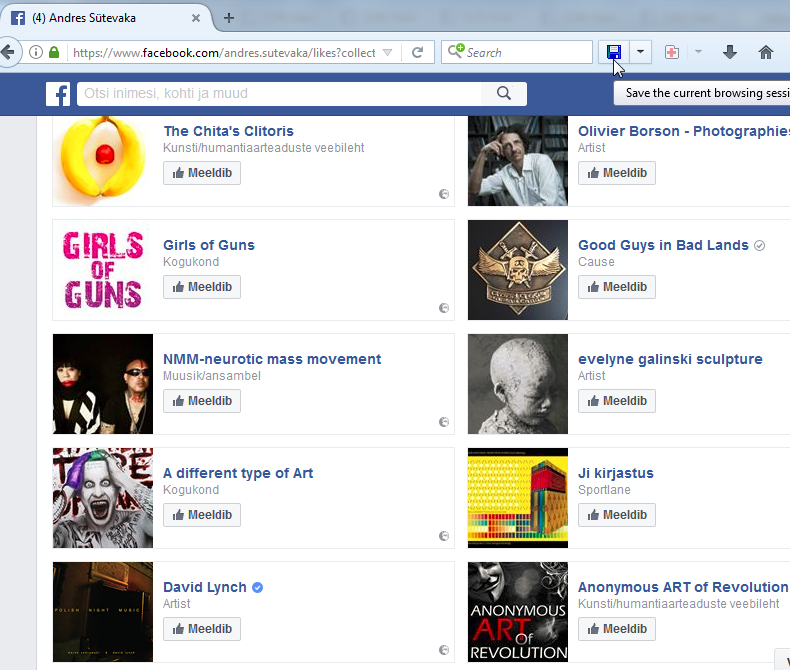Like Olivier Borson page
Screen dimensions: 790x670
[x=617, y=173]
